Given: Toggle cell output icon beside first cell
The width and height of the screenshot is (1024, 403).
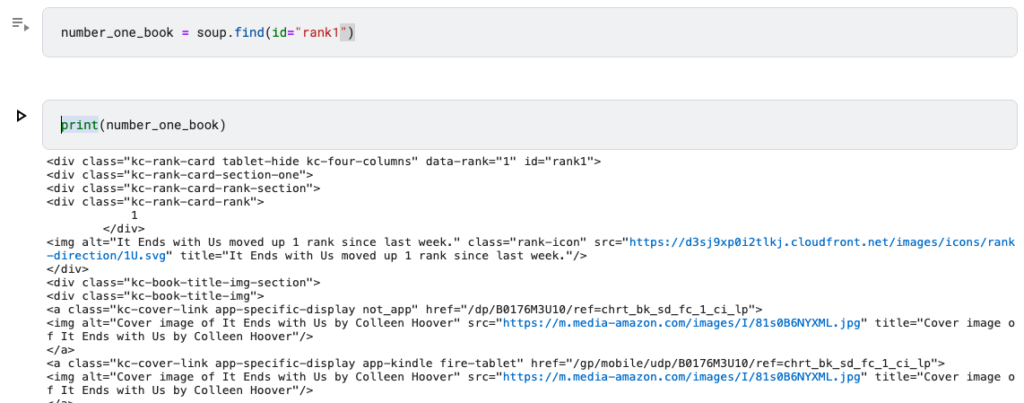Looking at the screenshot, I should 20,24.
